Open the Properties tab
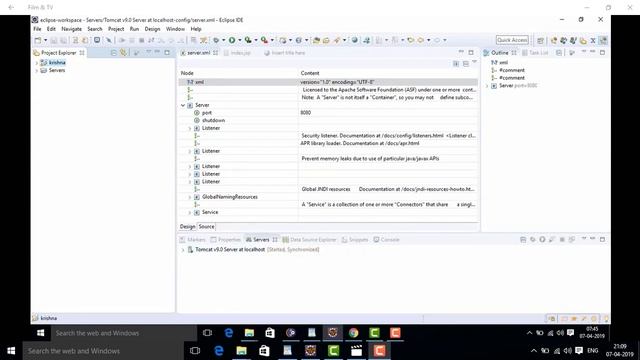The image size is (640, 360). click(x=226, y=240)
